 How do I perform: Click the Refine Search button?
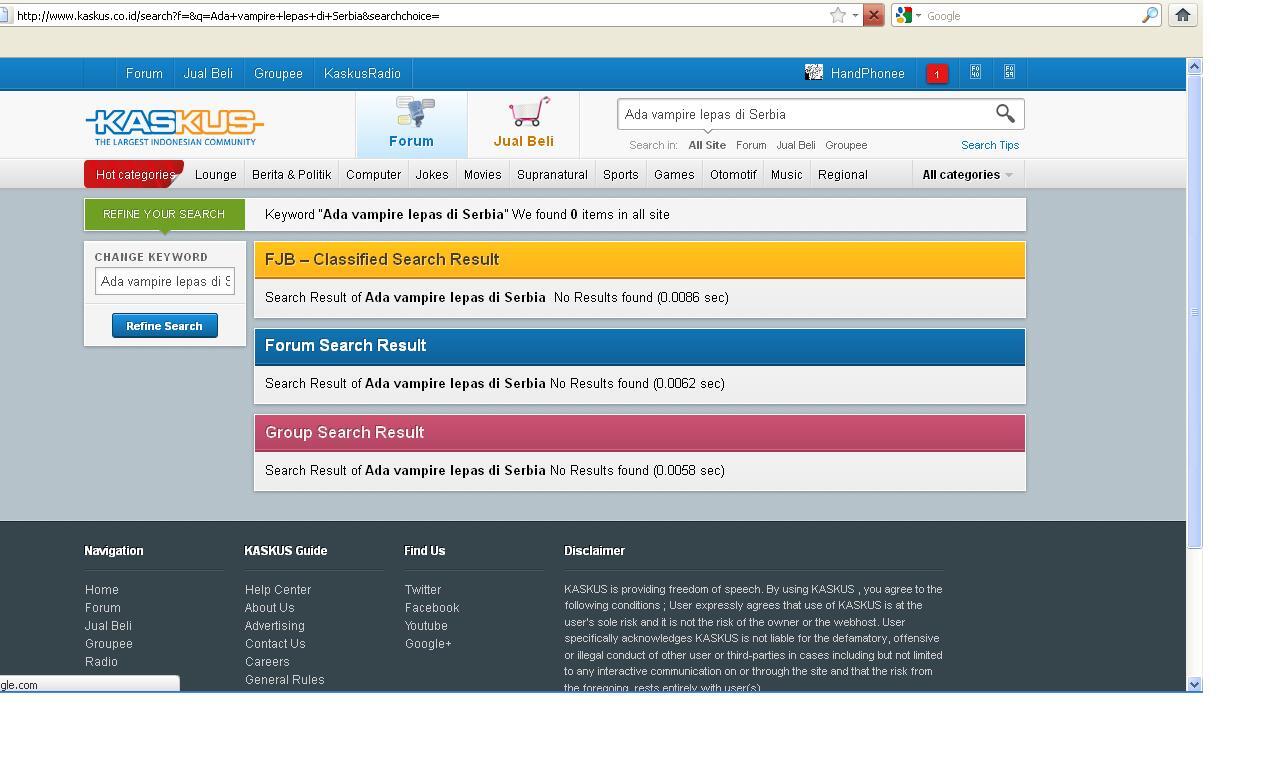(165, 325)
